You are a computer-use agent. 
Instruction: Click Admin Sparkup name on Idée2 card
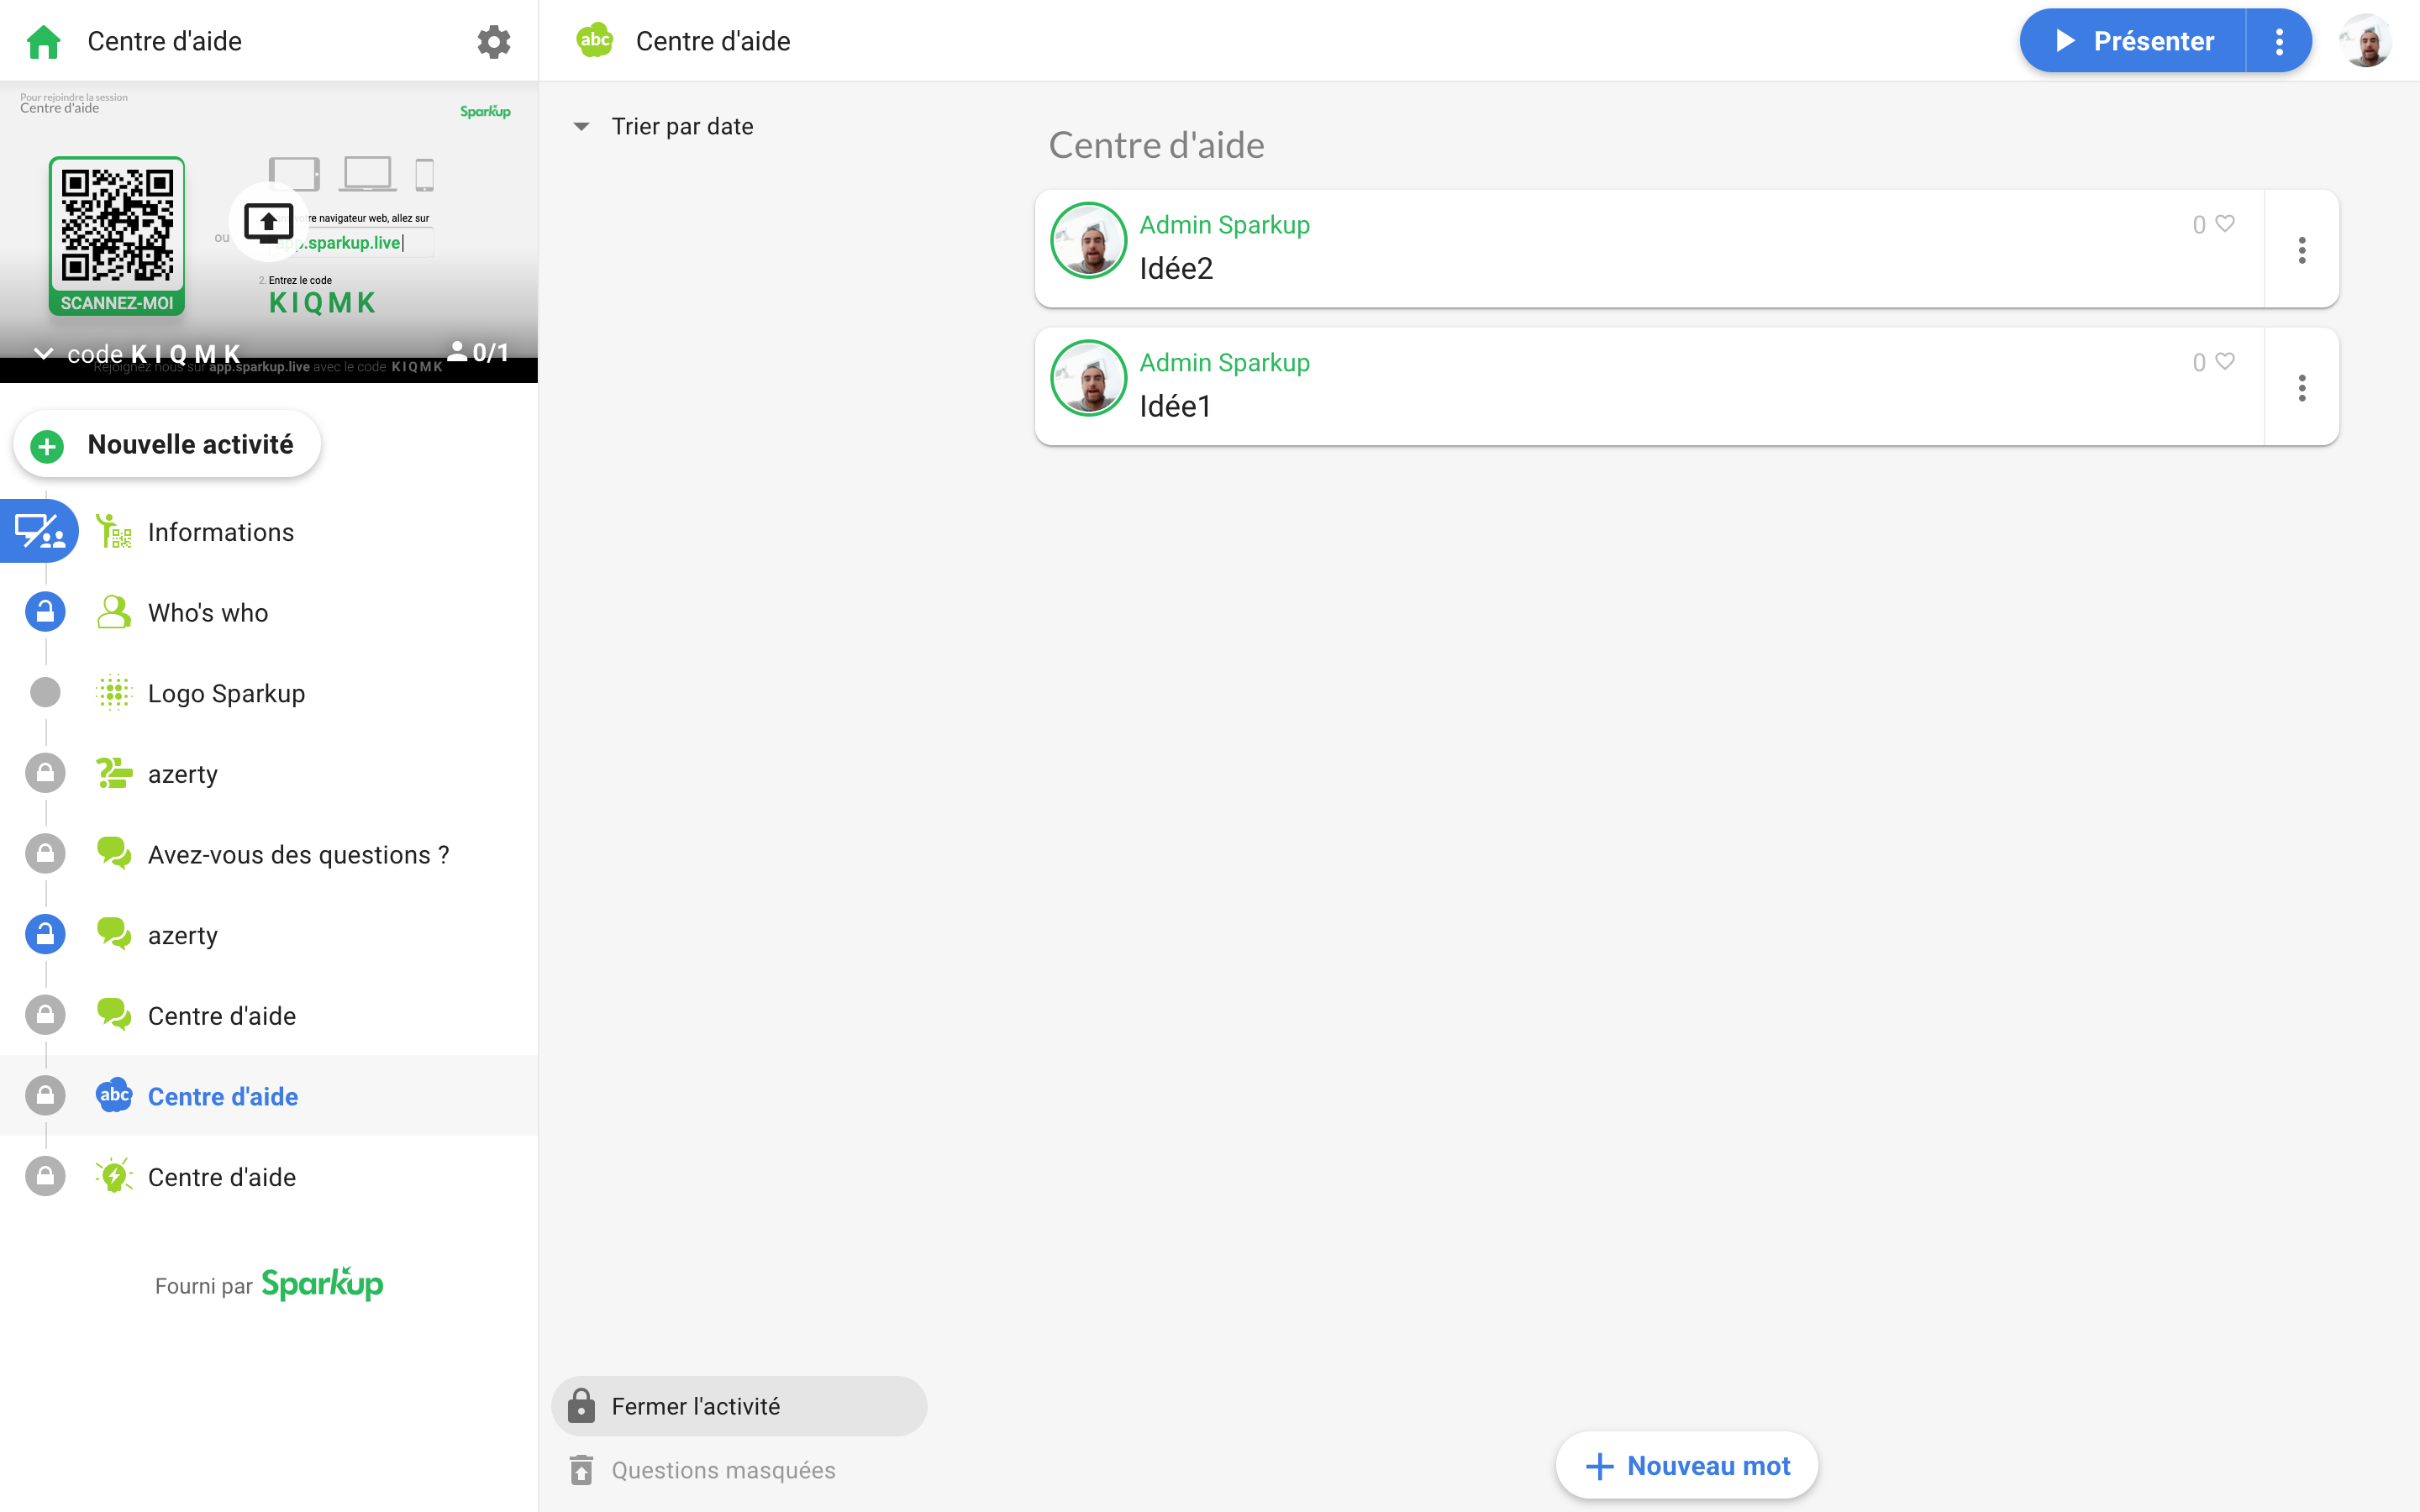(1224, 225)
